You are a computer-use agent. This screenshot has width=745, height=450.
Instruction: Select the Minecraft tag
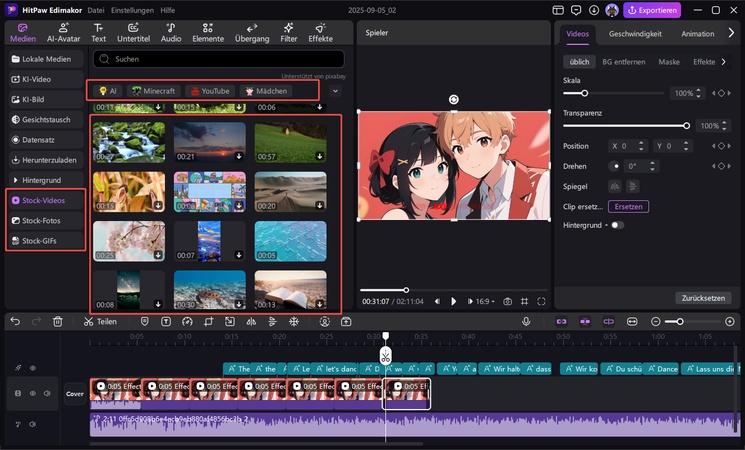(x=154, y=91)
